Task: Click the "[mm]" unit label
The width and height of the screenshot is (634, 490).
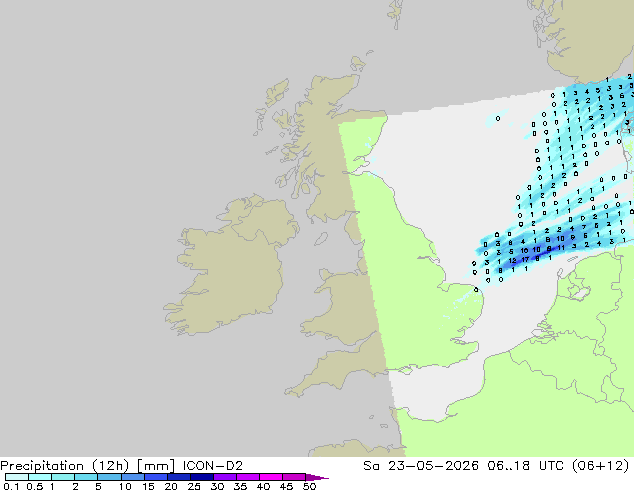Action: click(x=156, y=466)
